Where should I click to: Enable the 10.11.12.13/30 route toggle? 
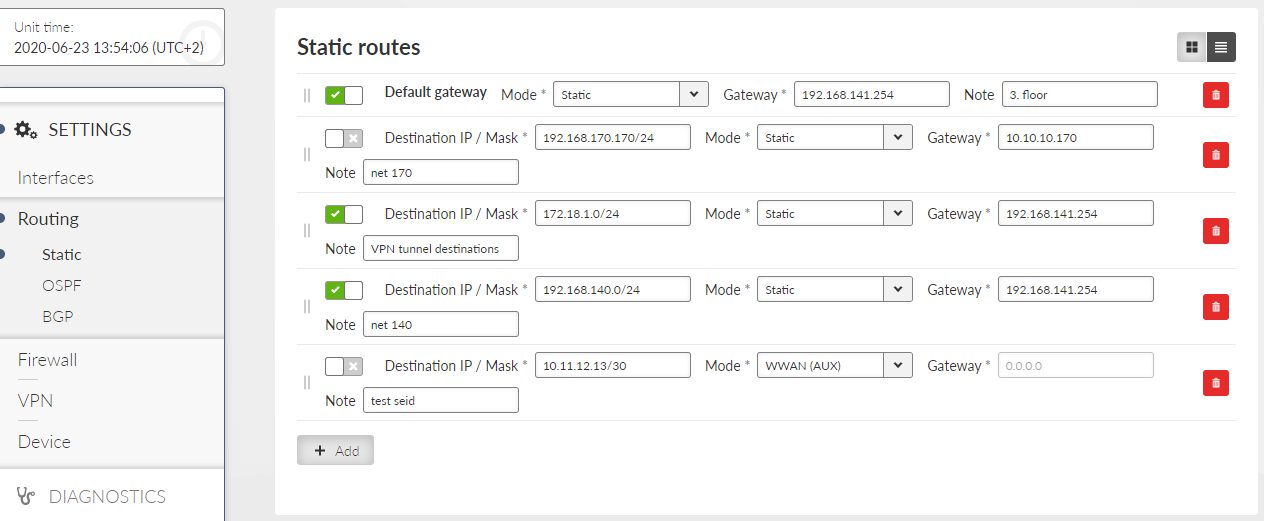(x=343, y=366)
